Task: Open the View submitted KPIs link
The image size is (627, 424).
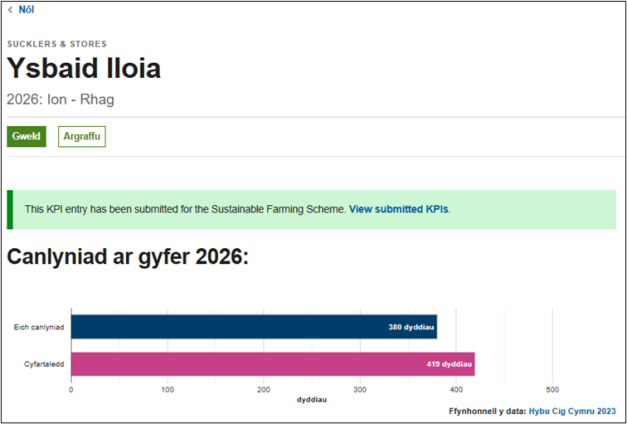Action: [399, 209]
